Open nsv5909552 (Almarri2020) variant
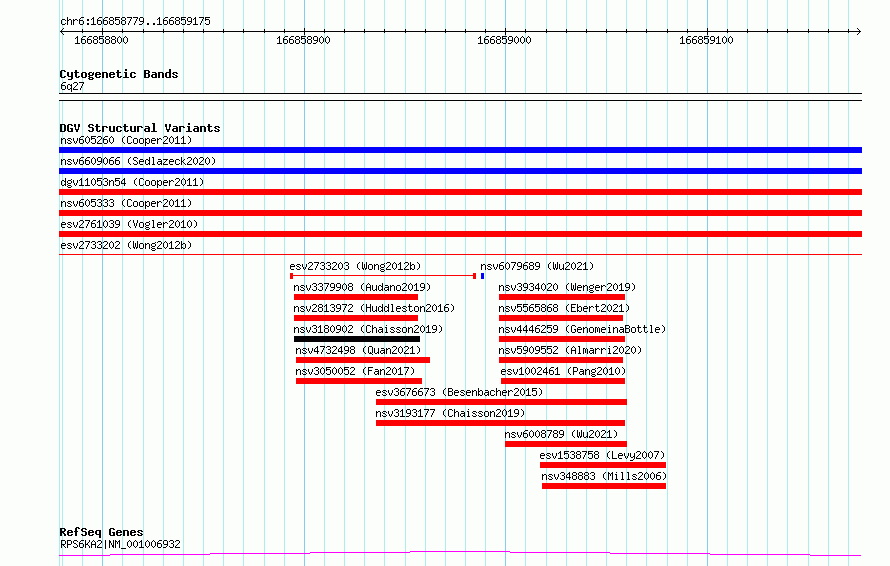 tap(570, 350)
